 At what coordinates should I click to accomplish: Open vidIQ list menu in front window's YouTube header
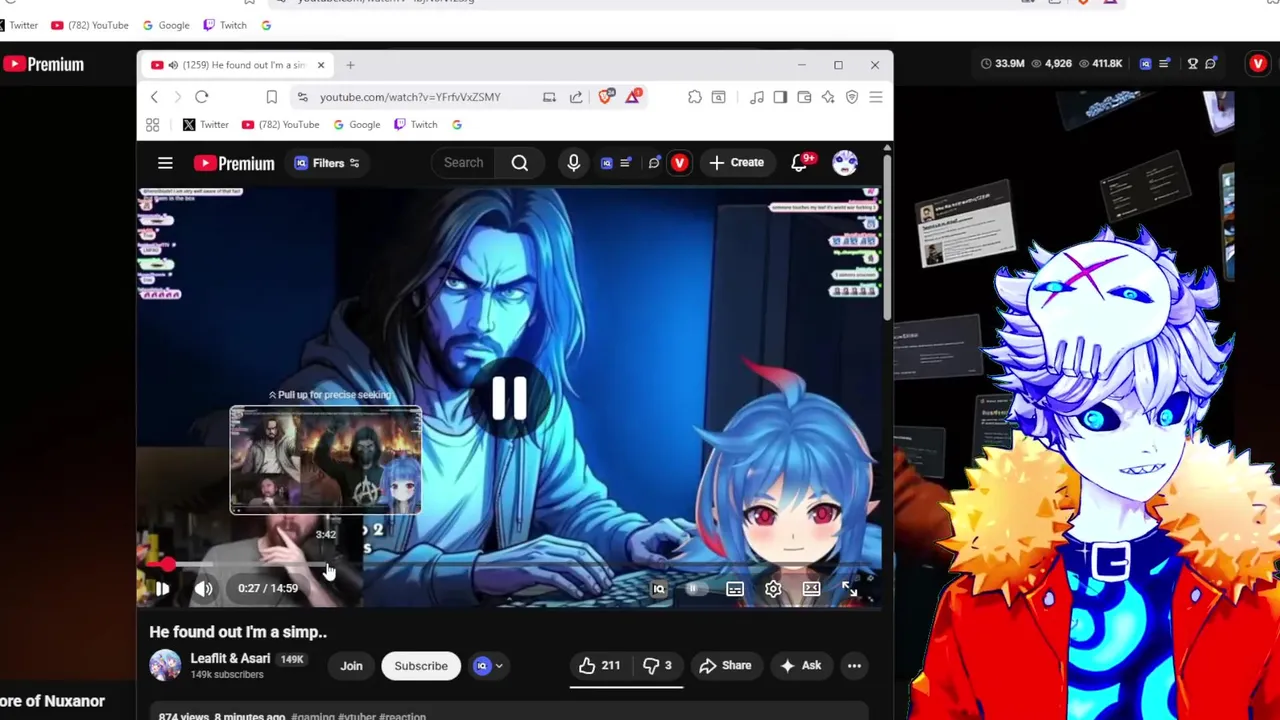pyautogui.click(x=626, y=163)
